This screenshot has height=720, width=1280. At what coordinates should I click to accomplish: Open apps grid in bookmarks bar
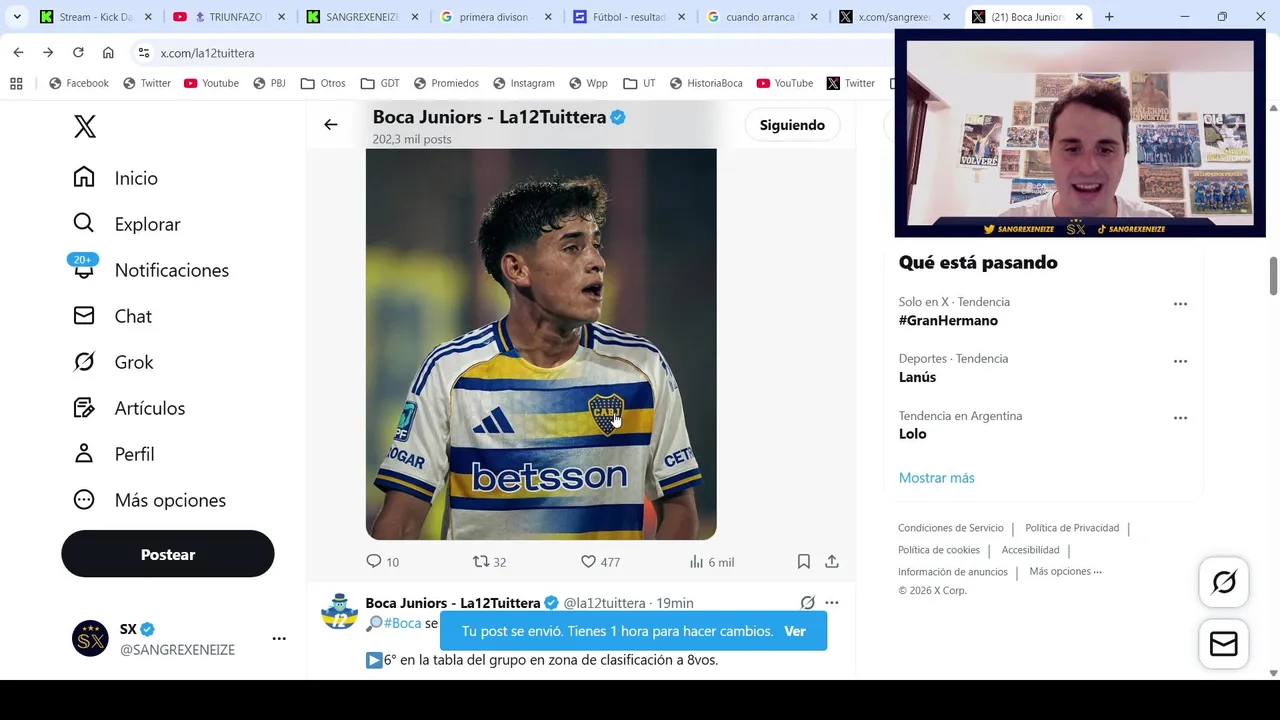click(16, 83)
